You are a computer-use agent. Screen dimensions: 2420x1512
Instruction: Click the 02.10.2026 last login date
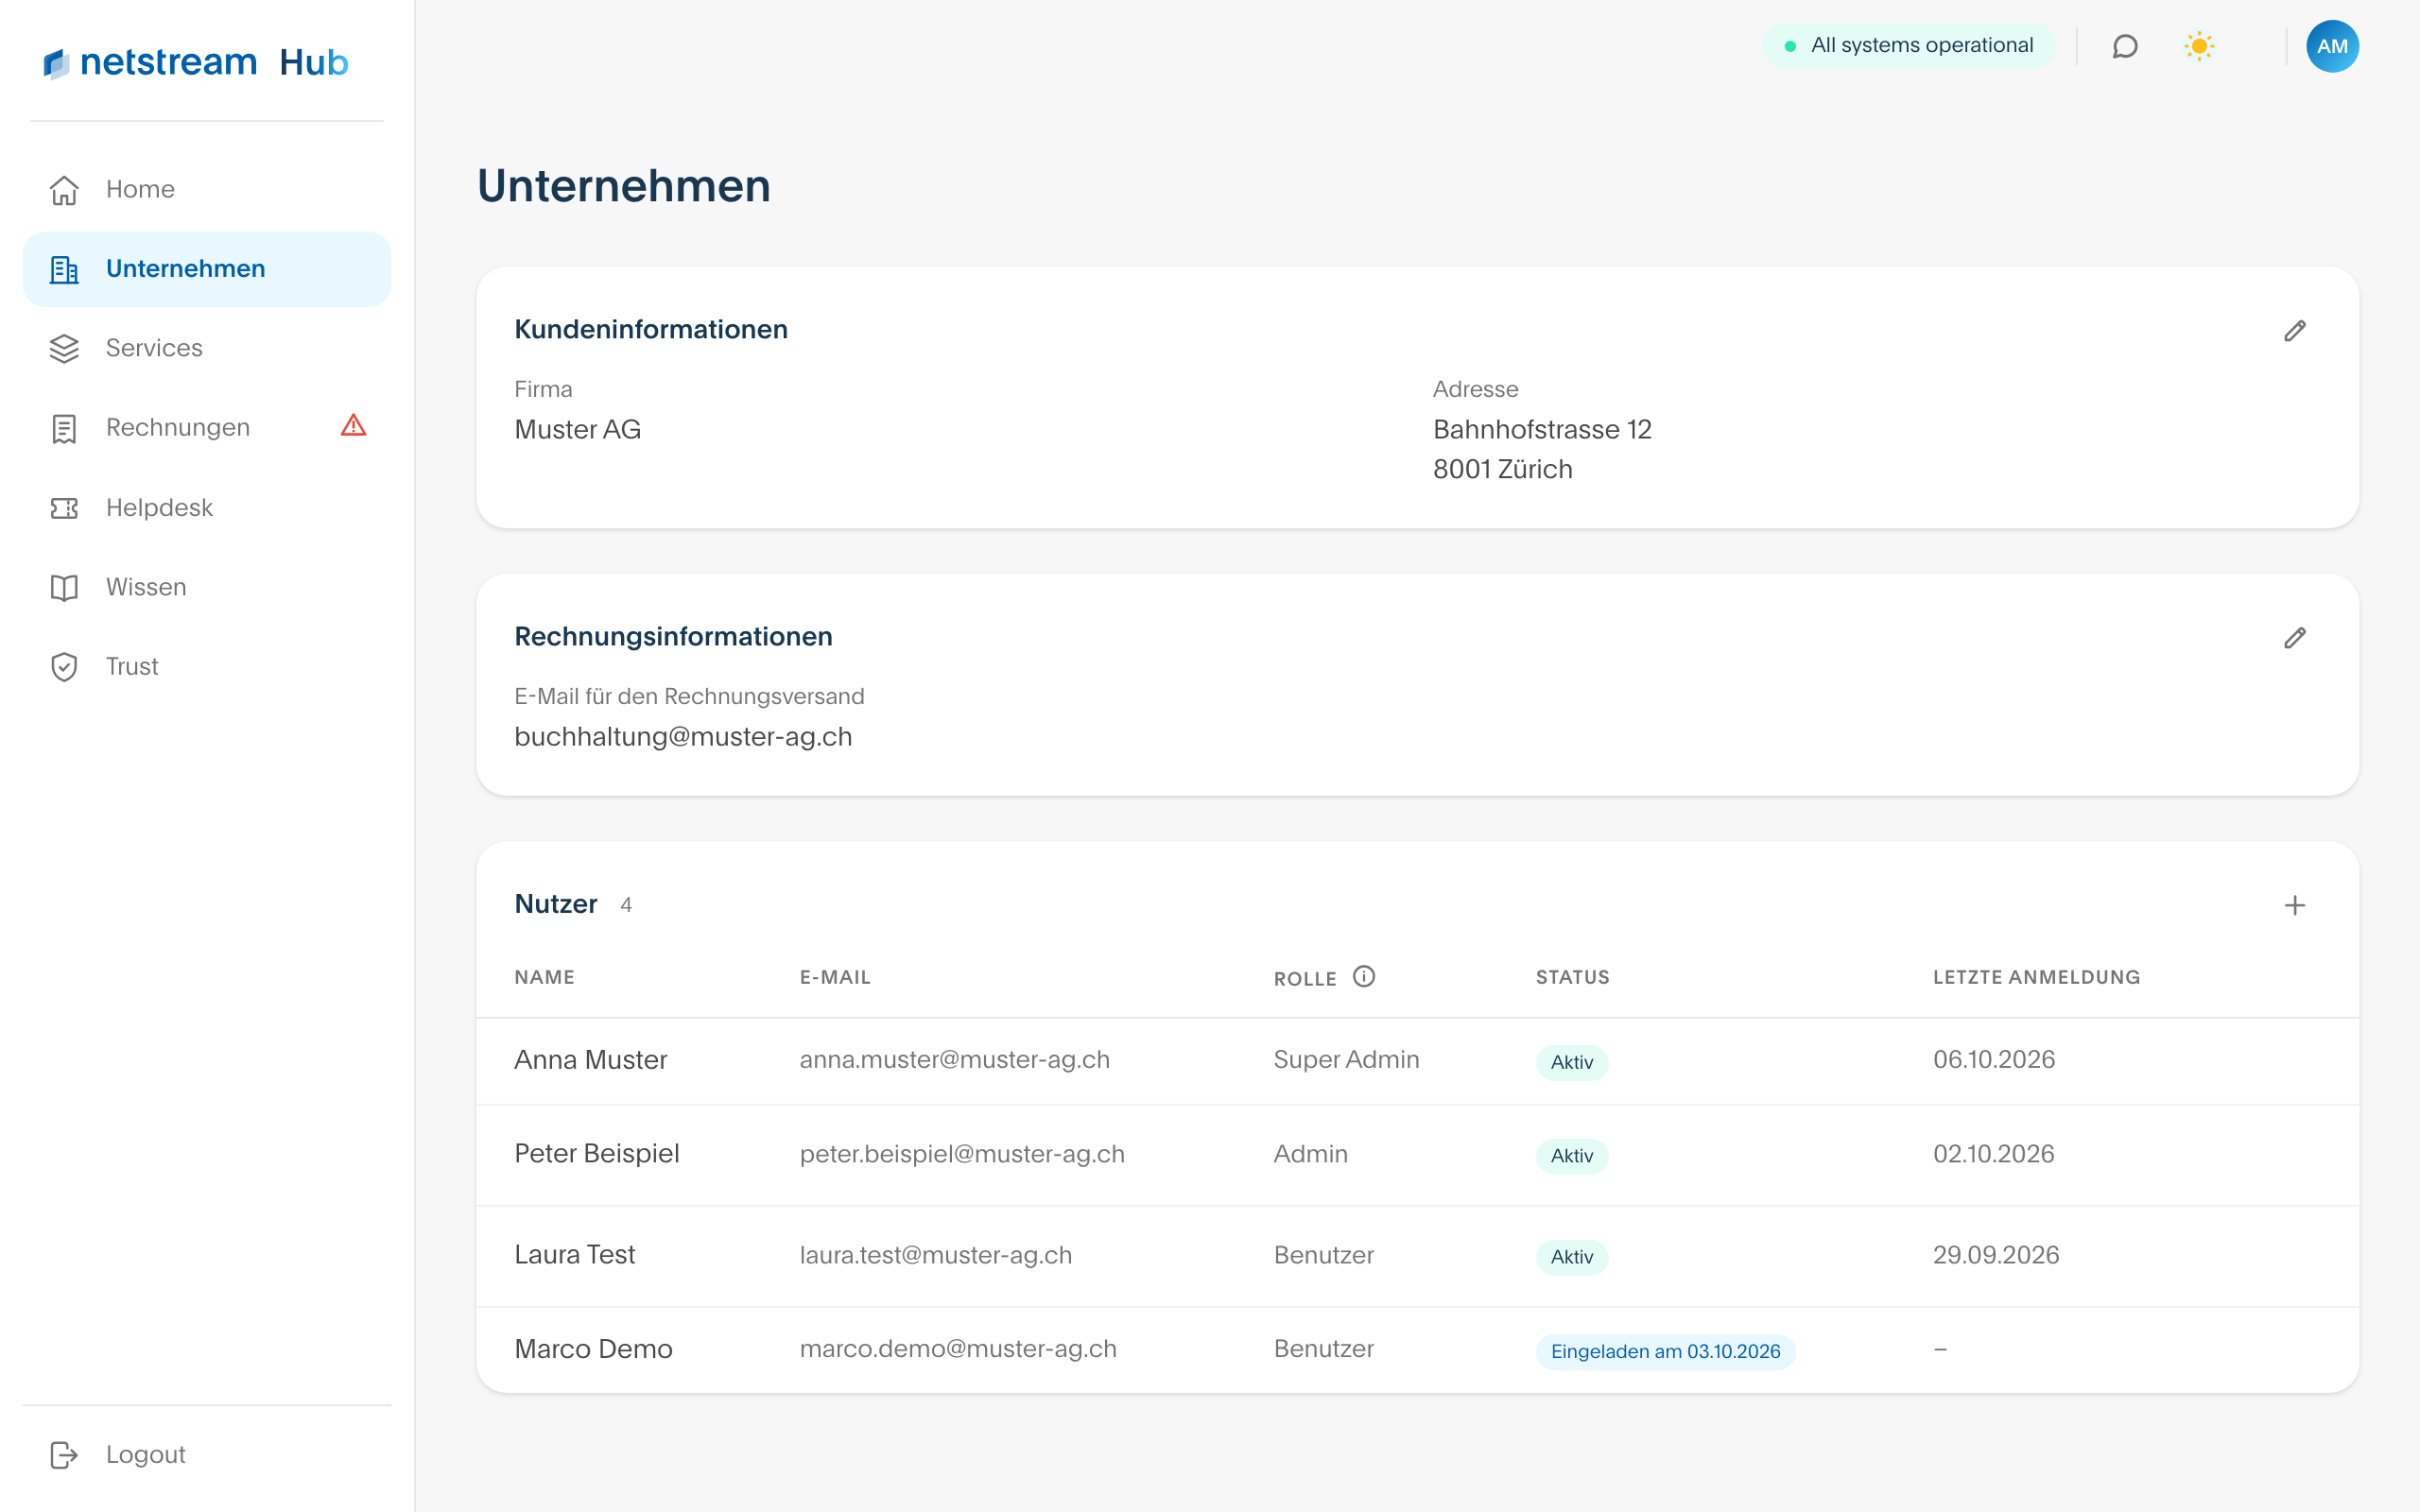click(1993, 1154)
